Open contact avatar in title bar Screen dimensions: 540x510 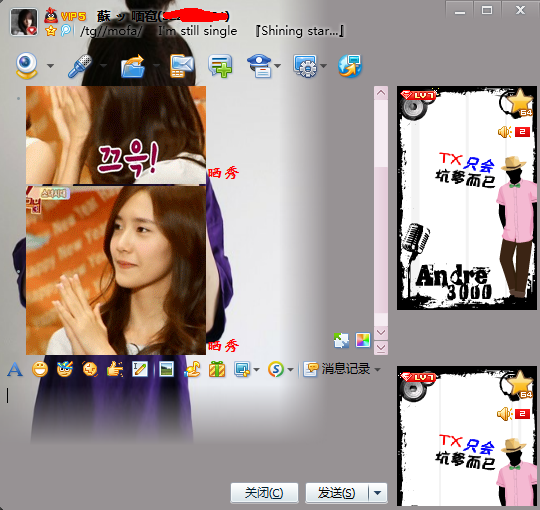[x=24, y=22]
